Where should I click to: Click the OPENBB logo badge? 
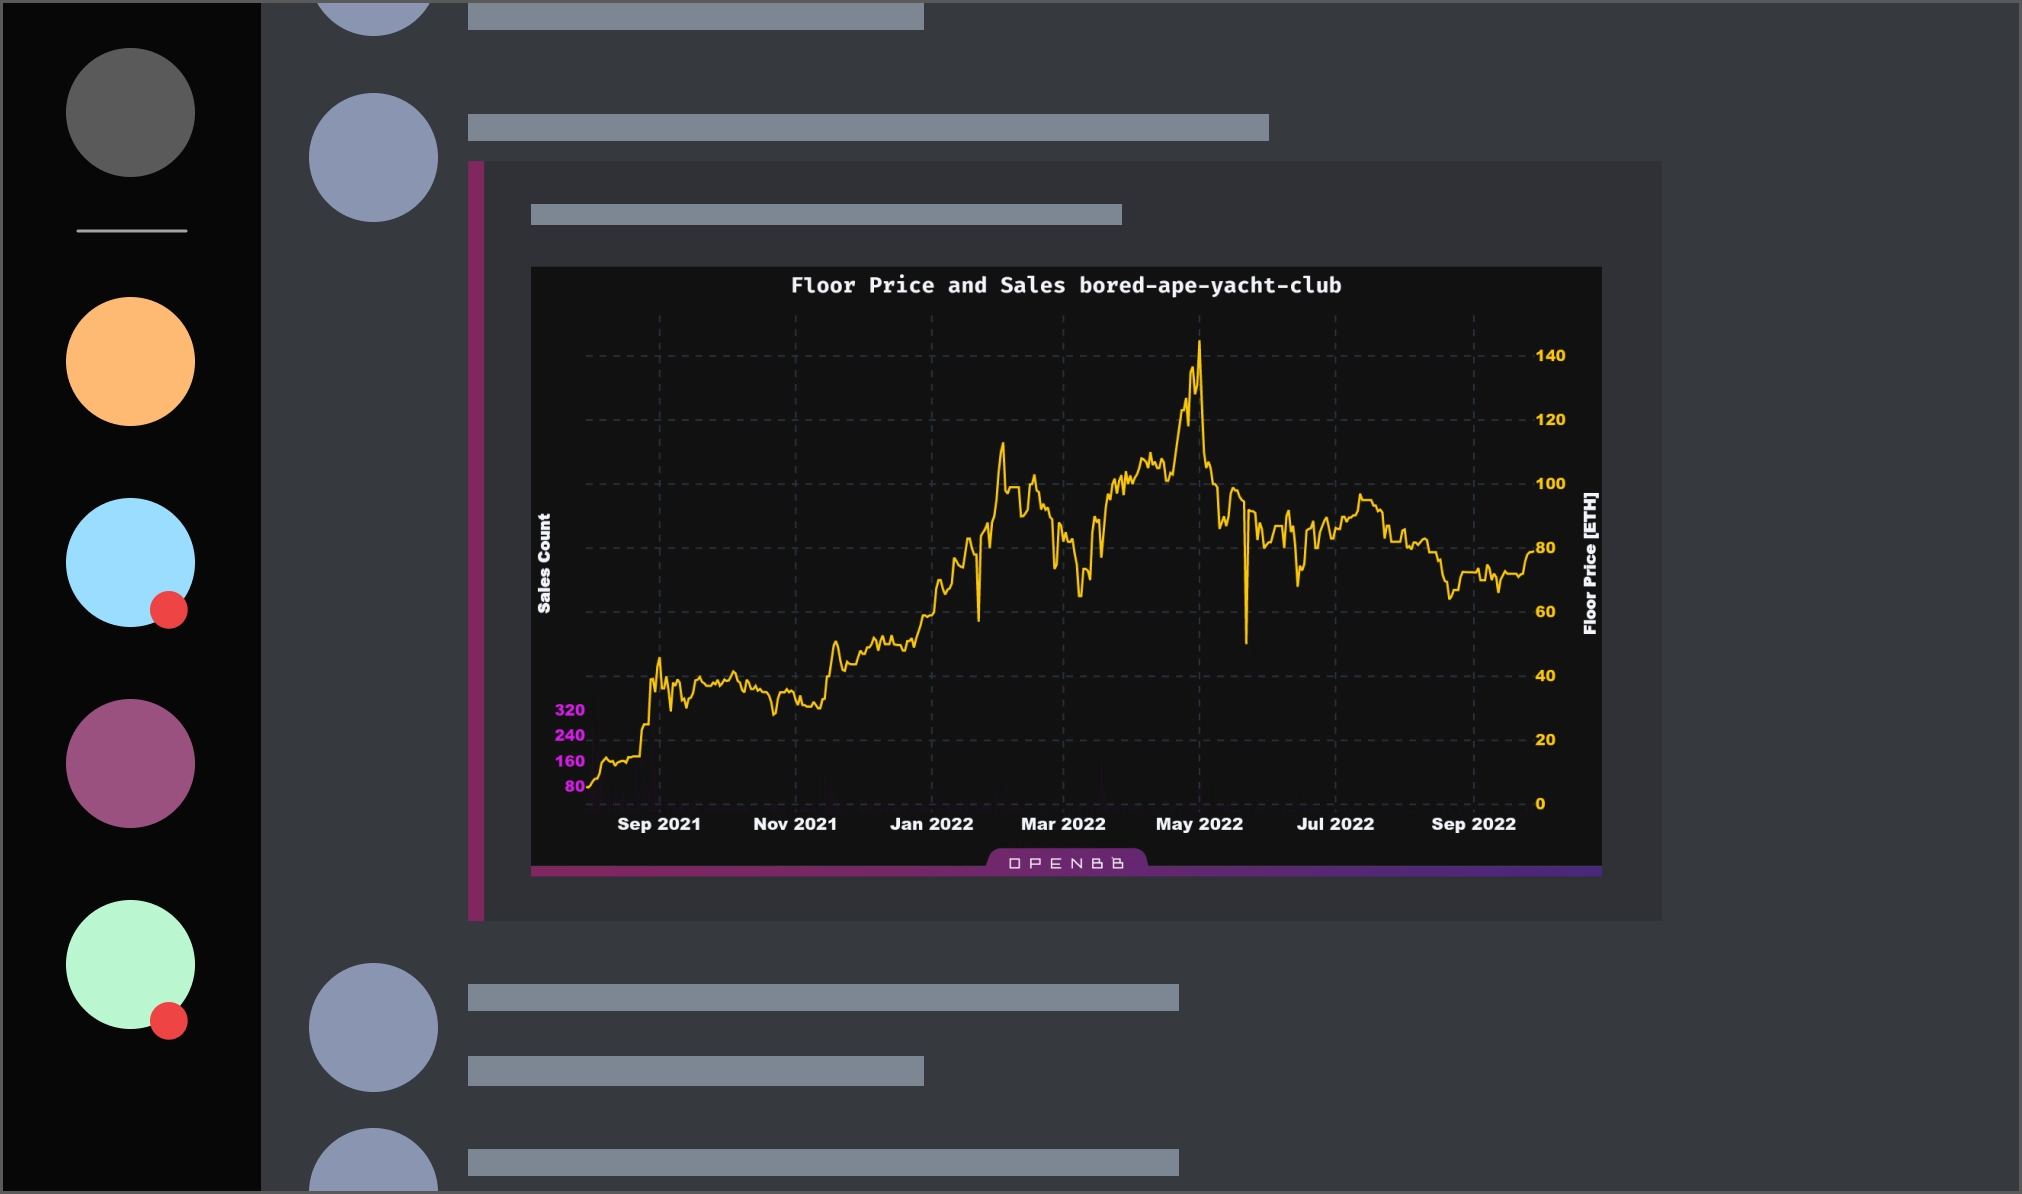[1066, 862]
